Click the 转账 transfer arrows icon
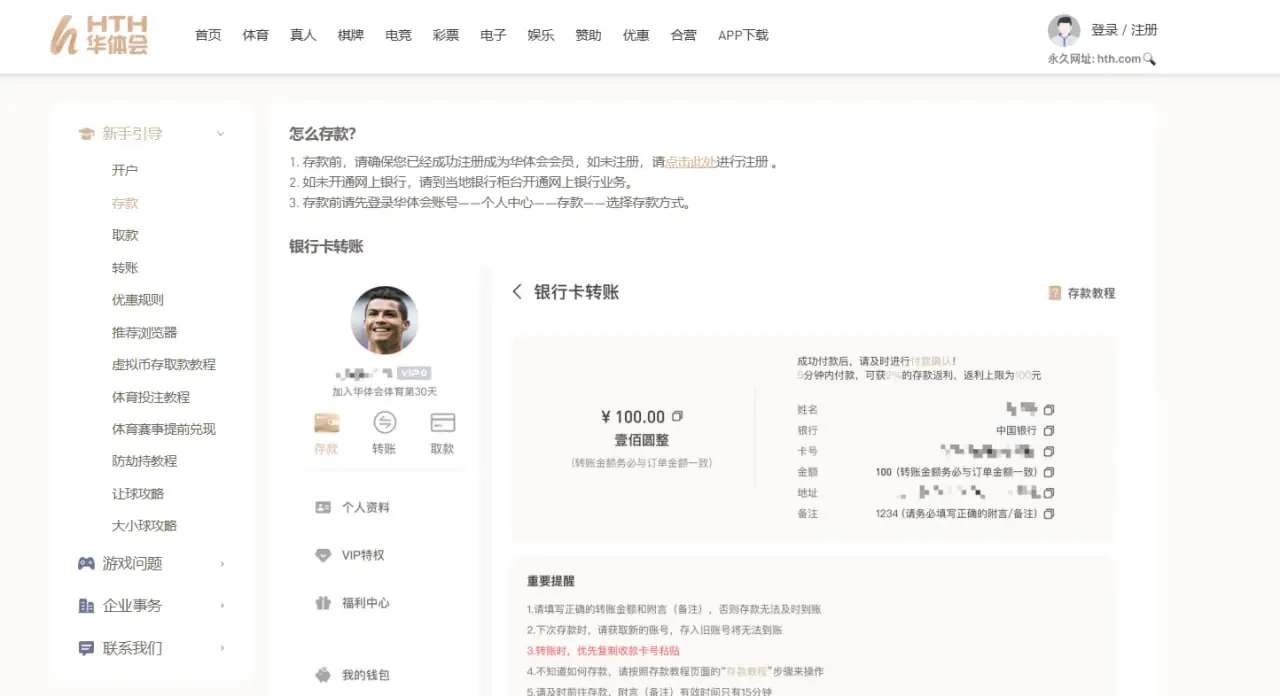Screen dimensions: 1280x696 tap(384, 422)
